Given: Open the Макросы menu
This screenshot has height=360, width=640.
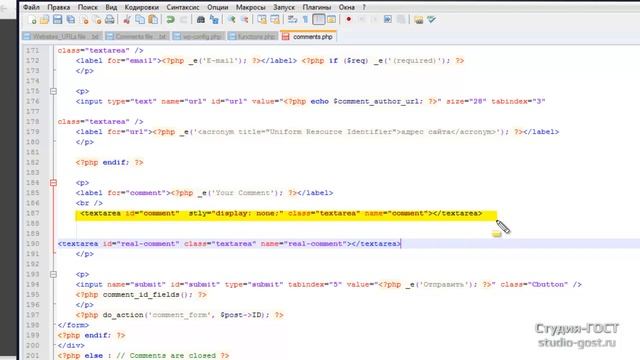Looking at the screenshot, I should (251, 7).
